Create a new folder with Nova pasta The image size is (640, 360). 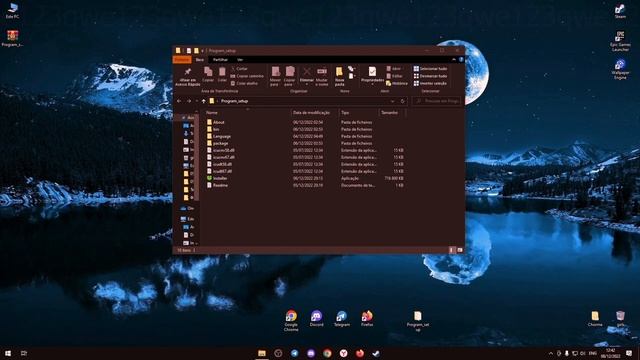[339, 76]
